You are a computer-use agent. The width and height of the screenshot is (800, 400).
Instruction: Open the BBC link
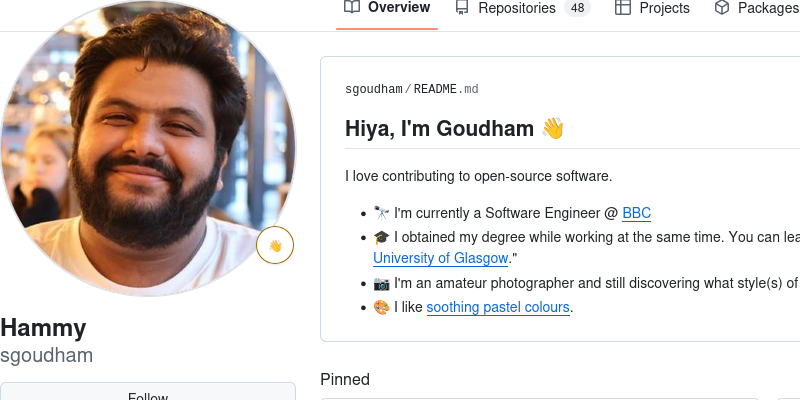[x=636, y=213]
